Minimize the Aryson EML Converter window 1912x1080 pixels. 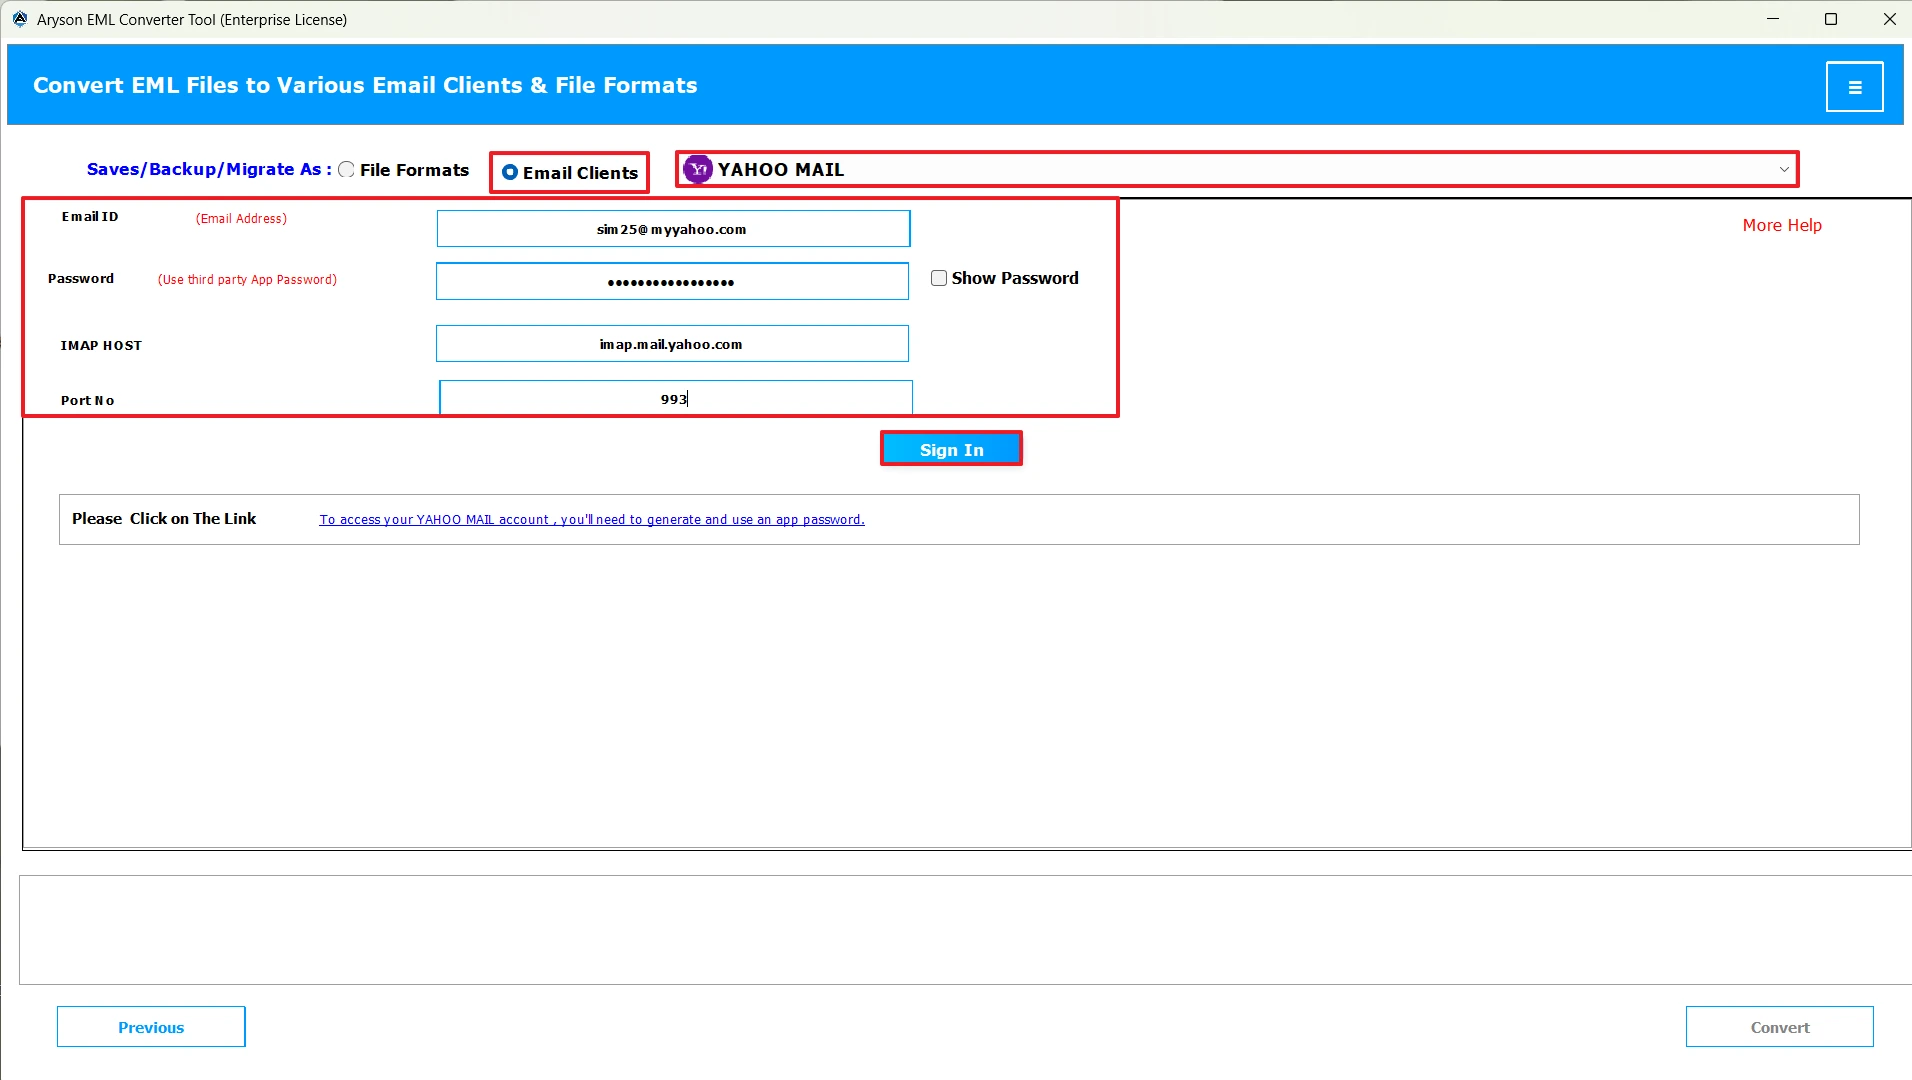(1773, 19)
